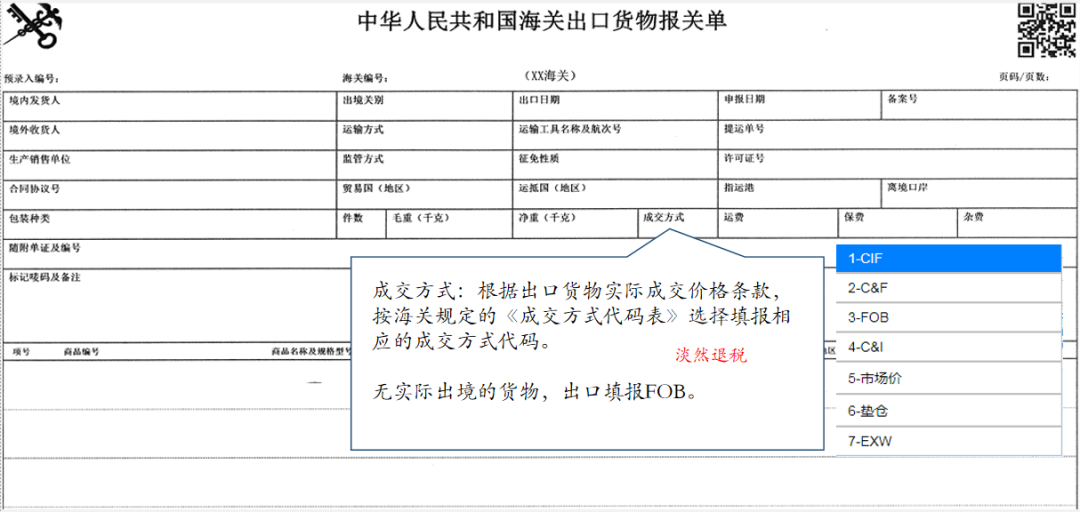Click the 项号 column header
The height and width of the screenshot is (512, 1080).
[x=21, y=351]
